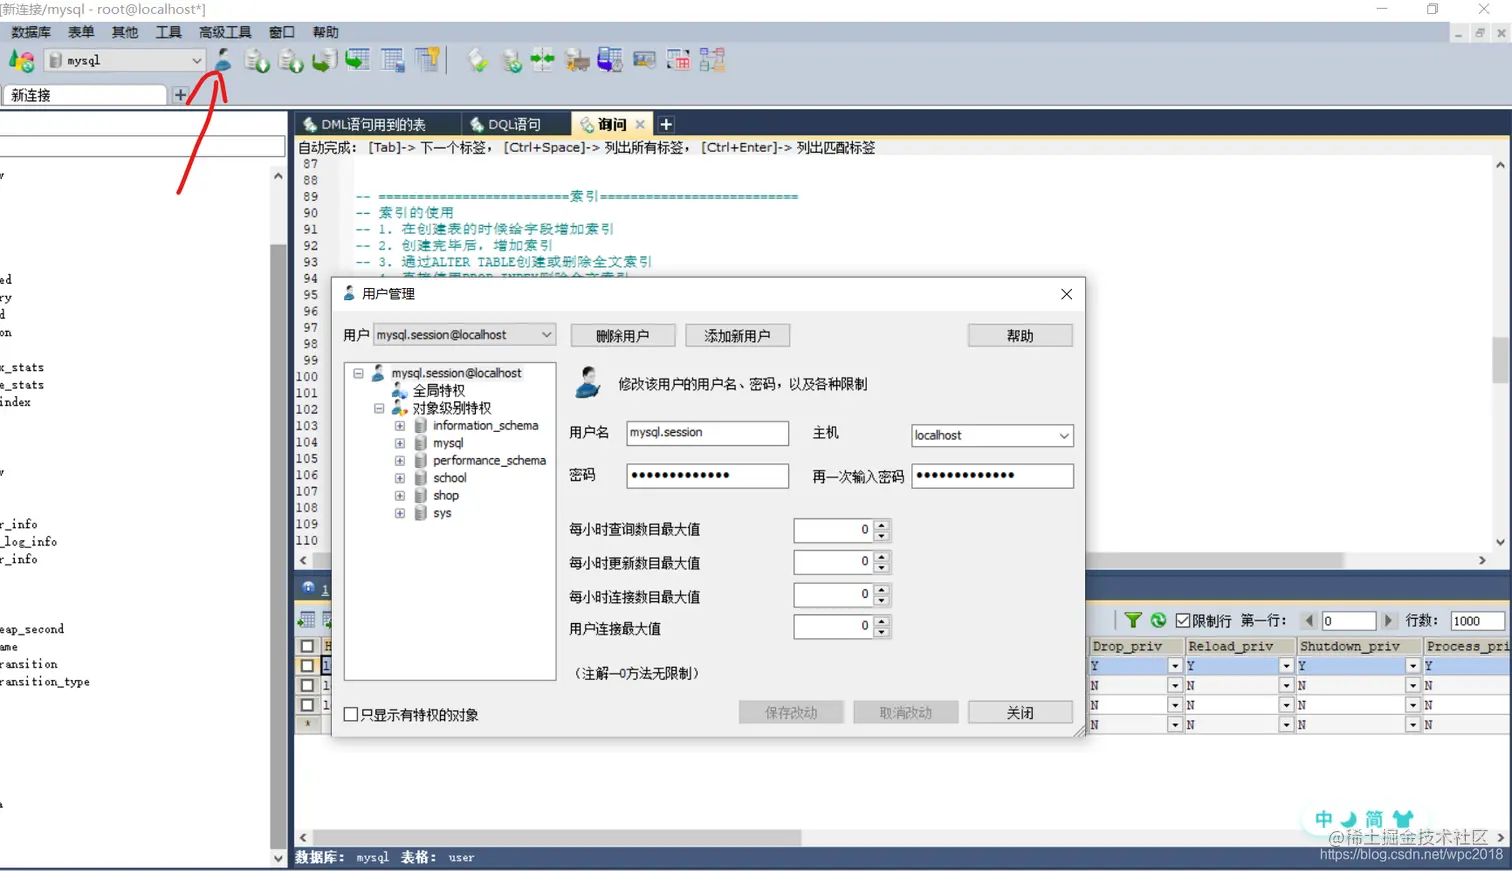The height and width of the screenshot is (871, 1512).
Task: Click the 取消改动 button
Action: pyautogui.click(x=906, y=713)
